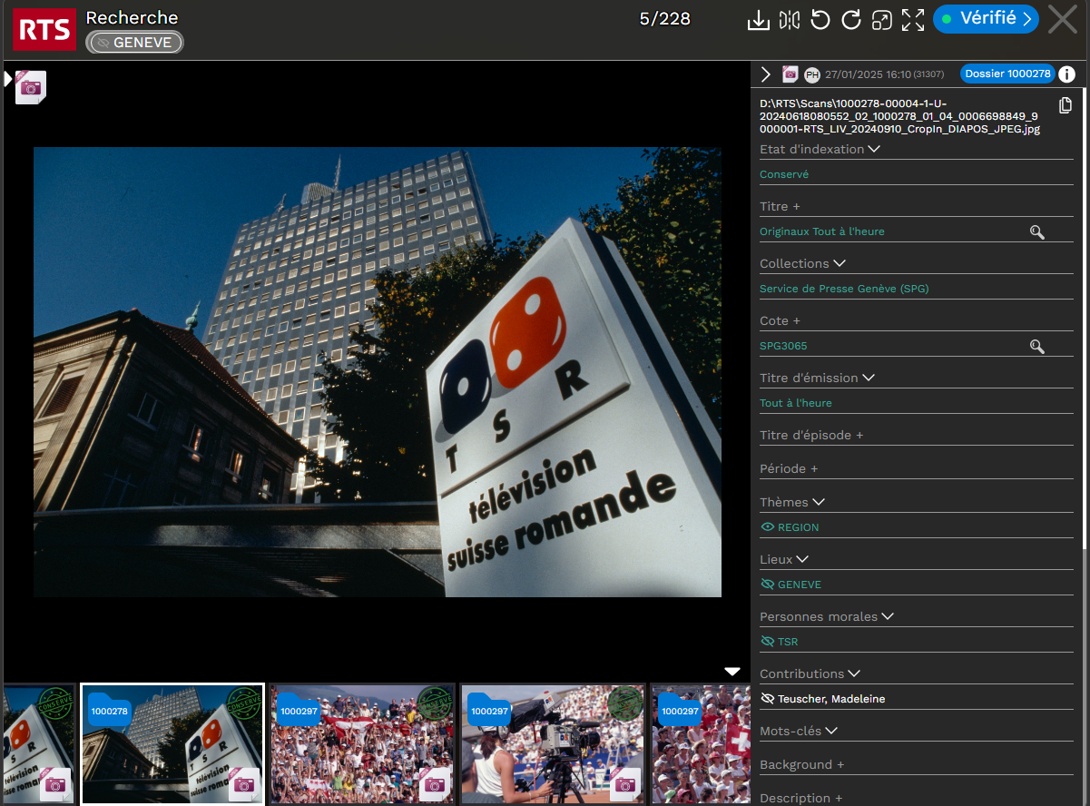Click 'Tout à l'heure' emission link
The image size is (1090, 806).
click(x=795, y=403)
